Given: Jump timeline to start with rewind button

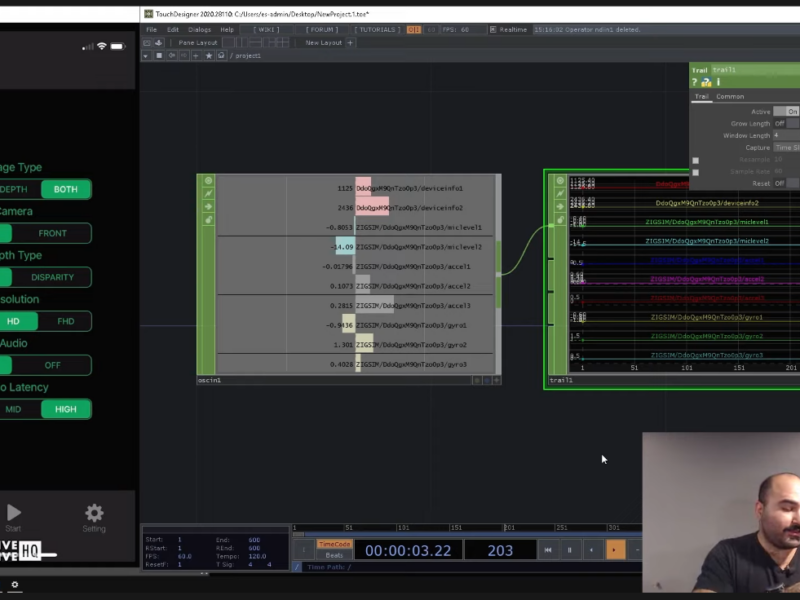Looking at the screenshot, I should pos(548,550).
